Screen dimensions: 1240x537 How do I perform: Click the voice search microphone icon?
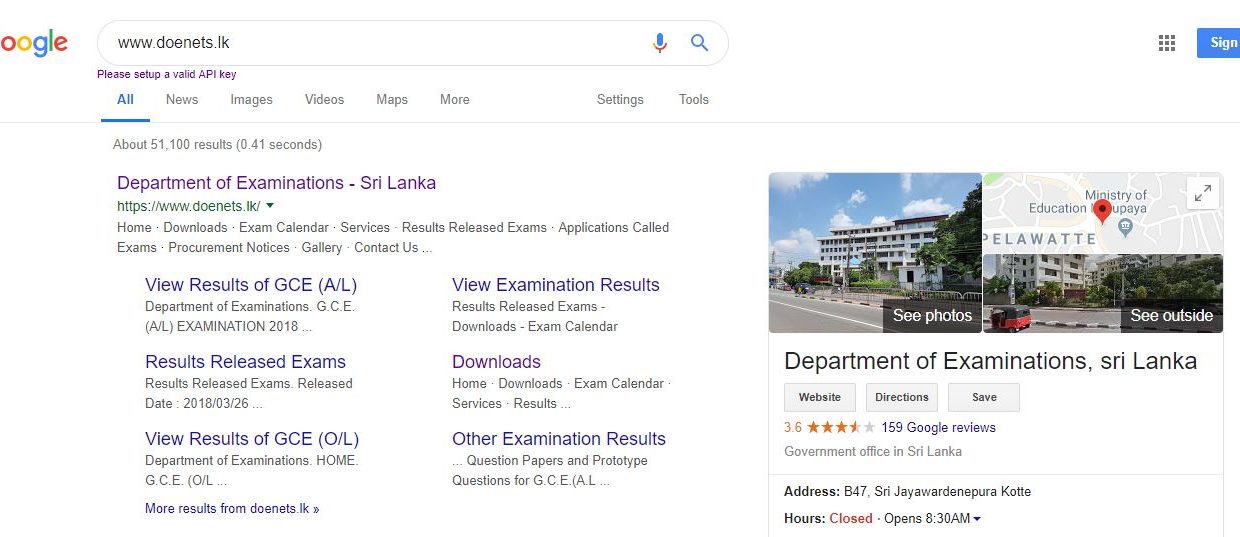click(x=659, y=43)
